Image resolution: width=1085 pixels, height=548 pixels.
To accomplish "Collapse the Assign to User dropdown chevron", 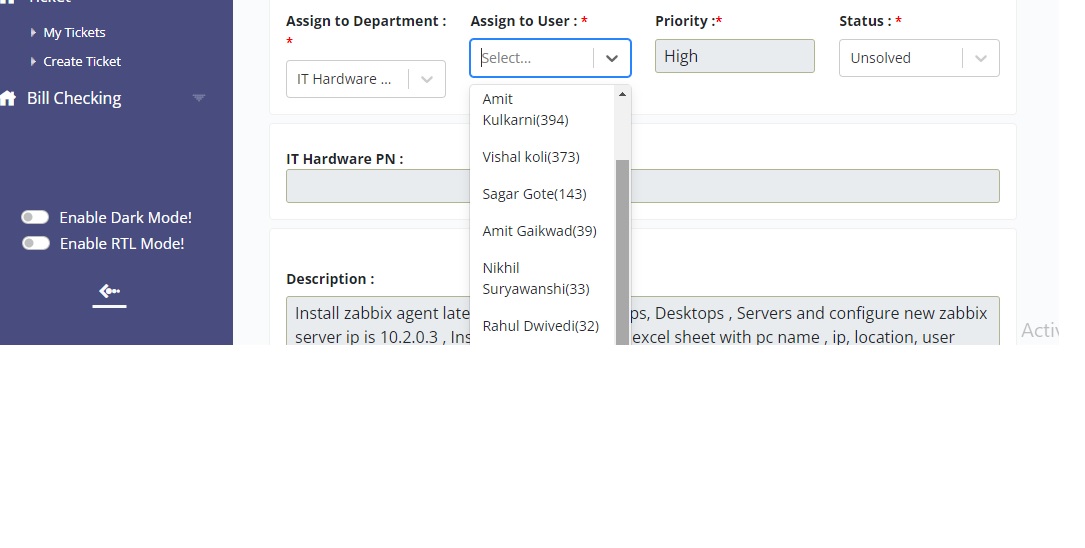I will (x=612, y=58).
